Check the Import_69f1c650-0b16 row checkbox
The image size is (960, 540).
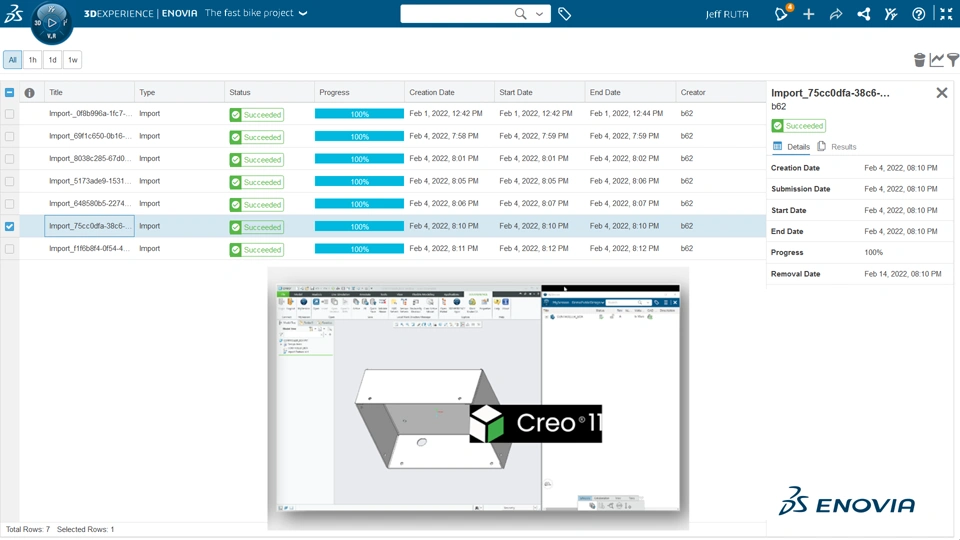(9, 136)
